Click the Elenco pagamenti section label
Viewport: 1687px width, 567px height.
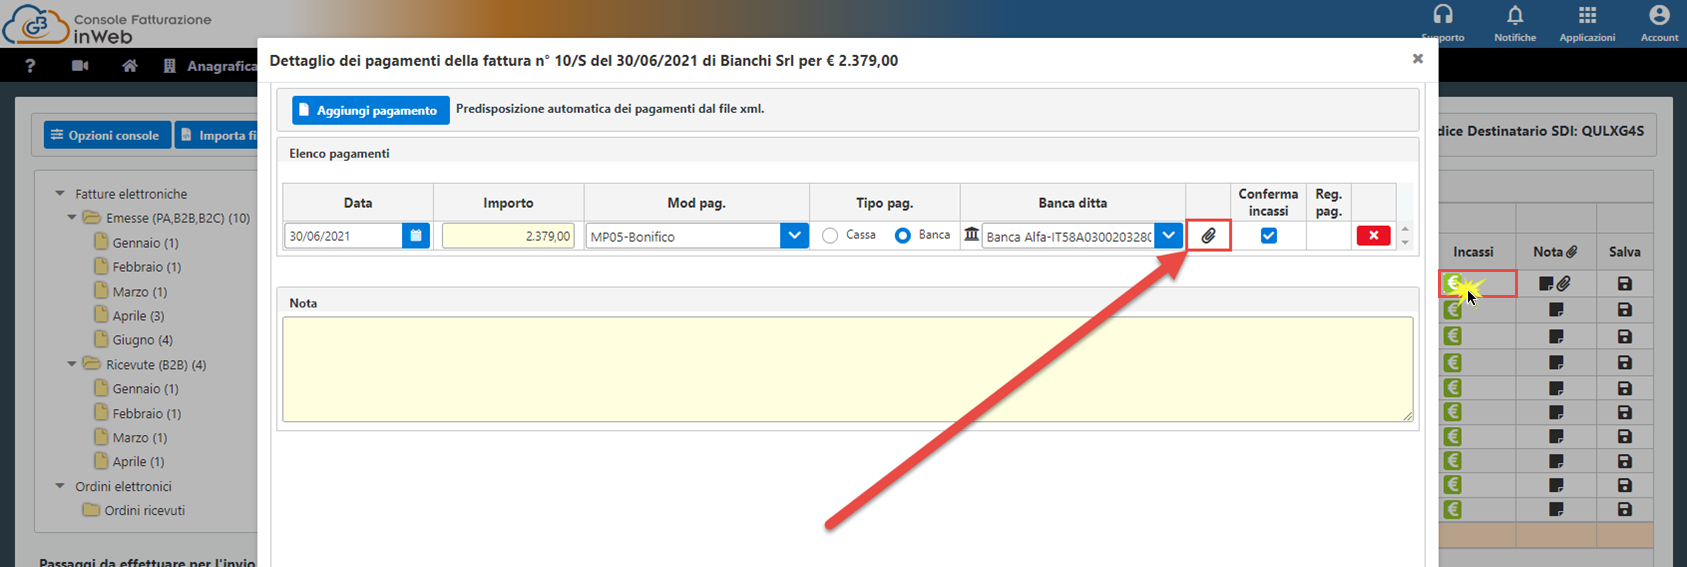click(339, 153)
